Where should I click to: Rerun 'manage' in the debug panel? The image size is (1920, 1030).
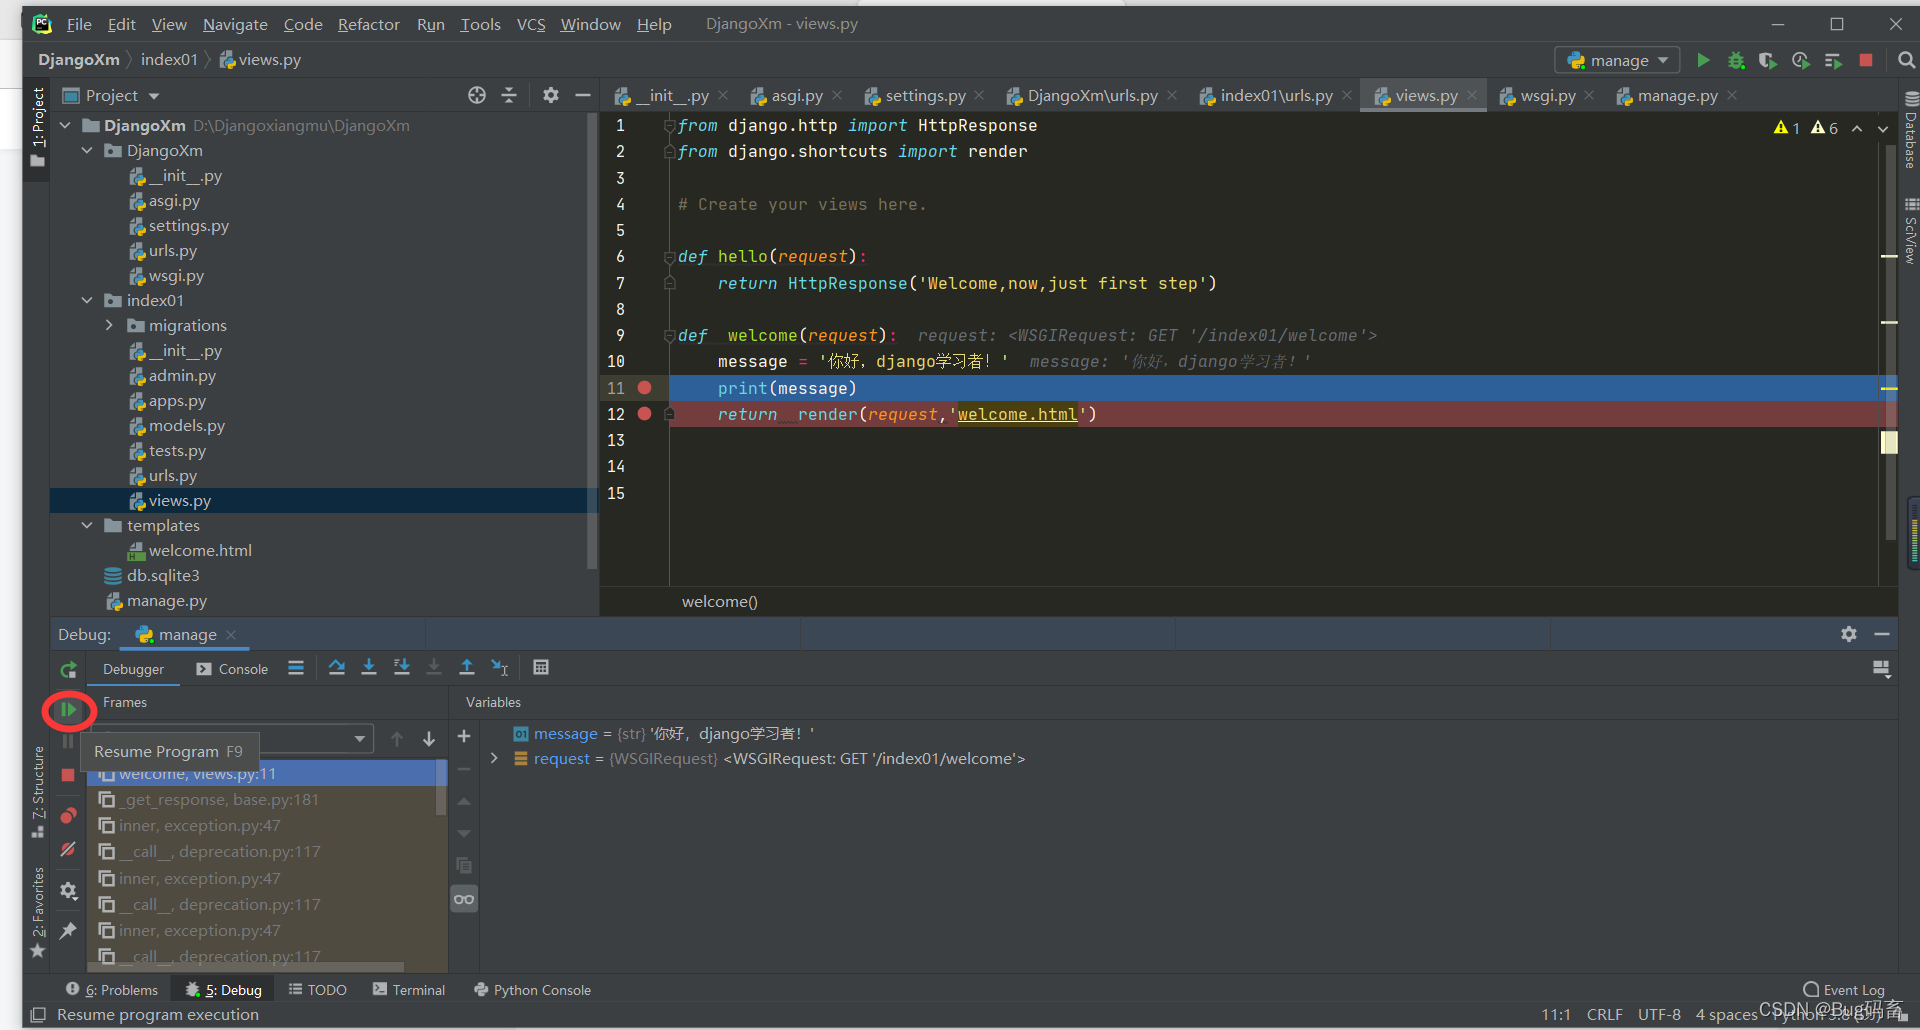click(68, 669)
